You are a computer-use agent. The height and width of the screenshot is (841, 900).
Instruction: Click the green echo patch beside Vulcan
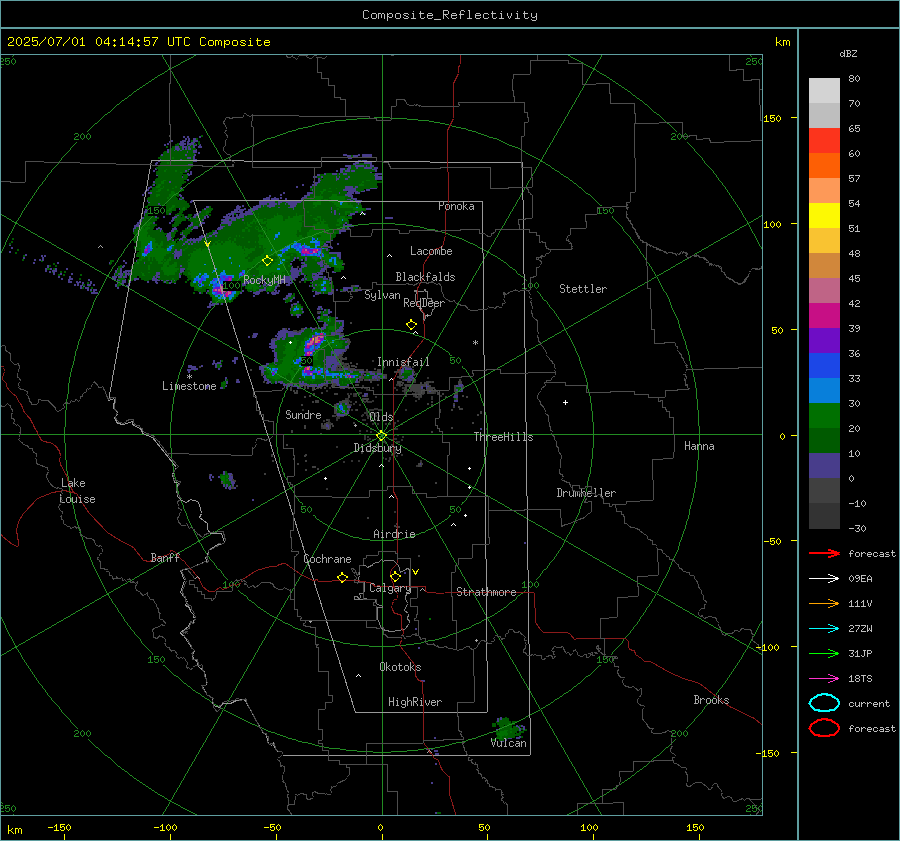(507, 728)
